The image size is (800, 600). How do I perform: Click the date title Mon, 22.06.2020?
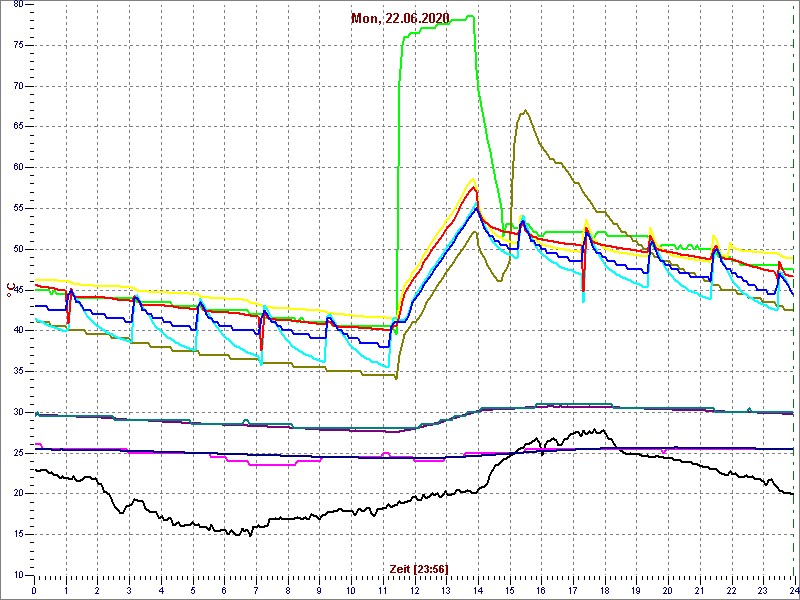point(400,19)
